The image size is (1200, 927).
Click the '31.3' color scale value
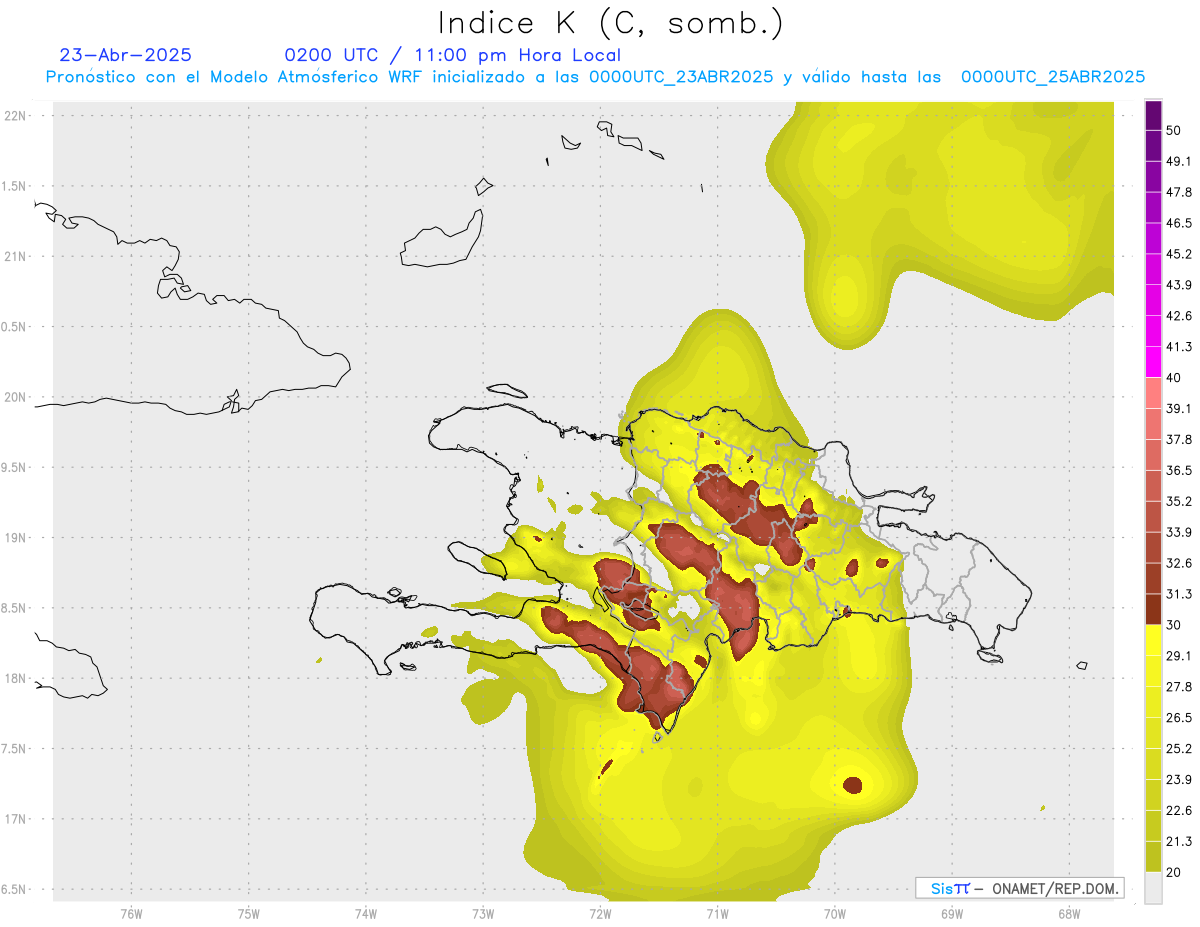(x=1179, y=594)
